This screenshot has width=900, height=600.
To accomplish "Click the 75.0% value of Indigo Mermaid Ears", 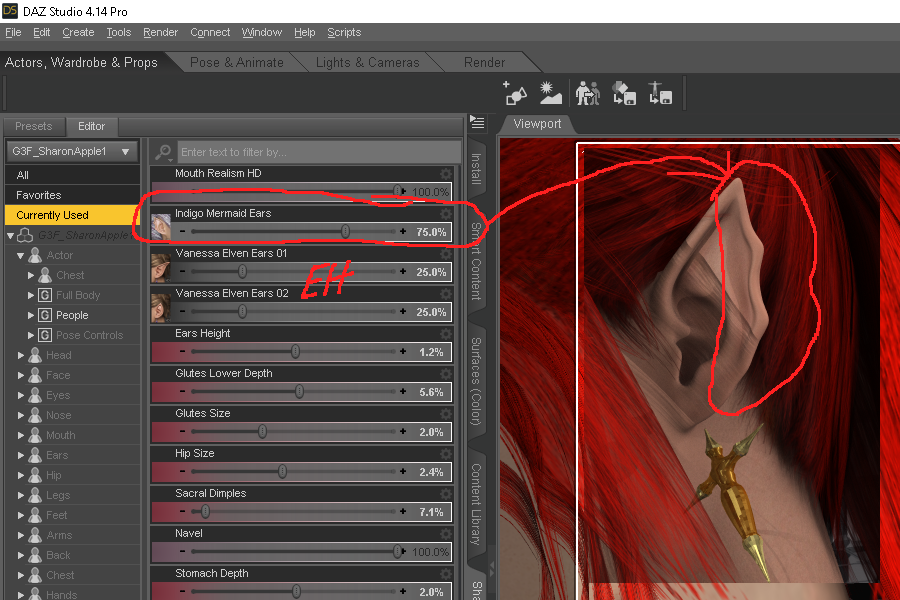I will [431, 232].
